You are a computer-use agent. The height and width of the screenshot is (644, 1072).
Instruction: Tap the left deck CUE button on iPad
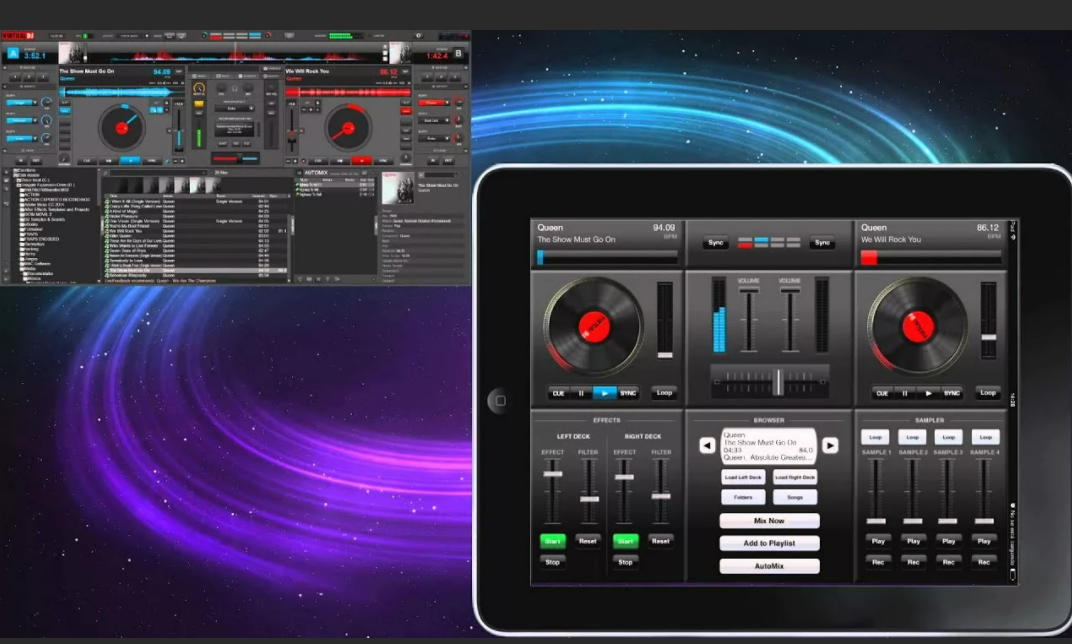point(558,393)
